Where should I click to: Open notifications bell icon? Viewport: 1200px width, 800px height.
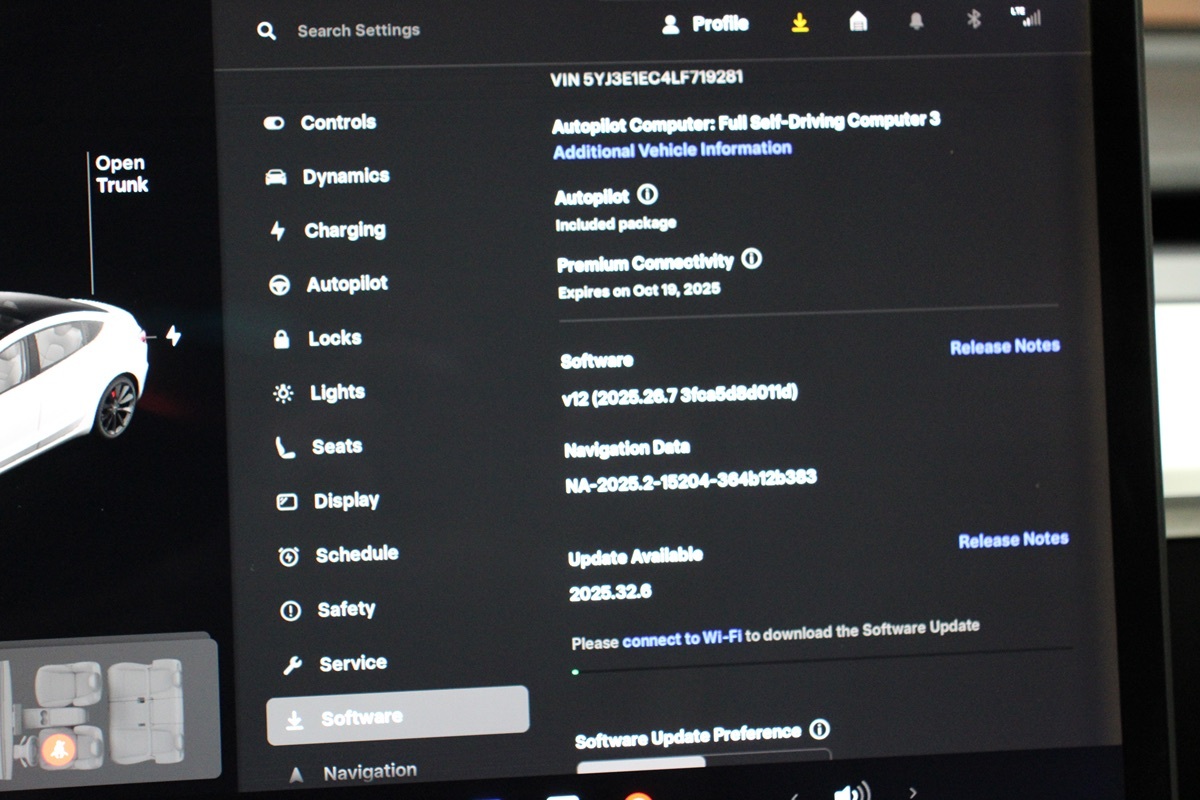[916, 21]
